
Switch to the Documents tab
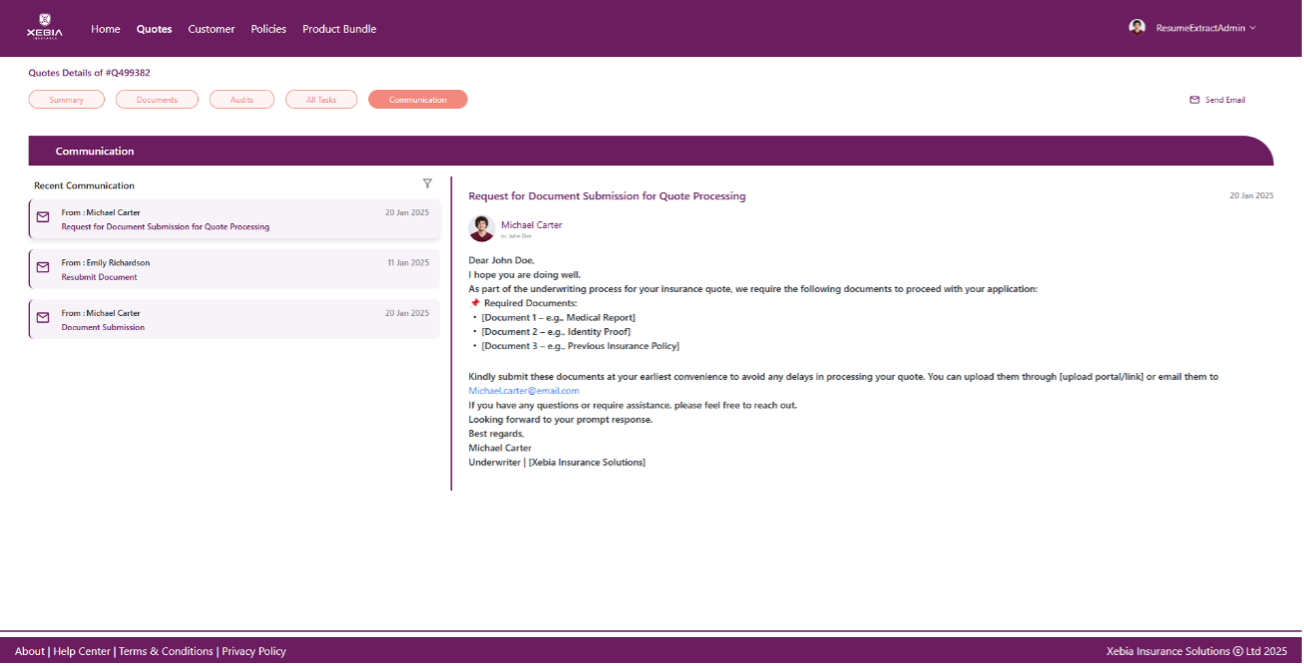point(157,100)
